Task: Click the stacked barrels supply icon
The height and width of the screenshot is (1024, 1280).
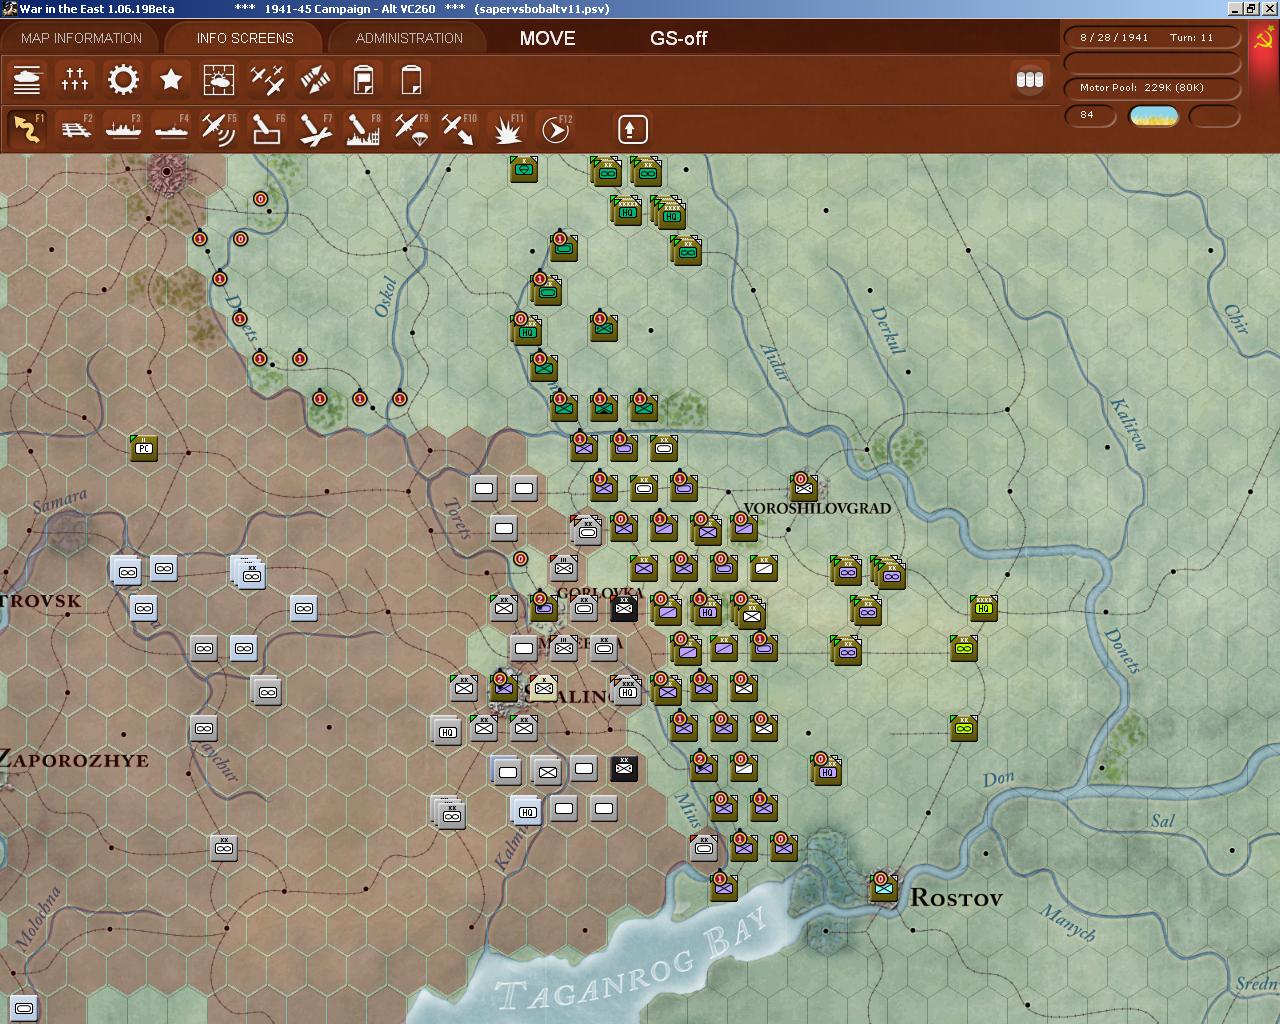Action: coord(1030,79)
